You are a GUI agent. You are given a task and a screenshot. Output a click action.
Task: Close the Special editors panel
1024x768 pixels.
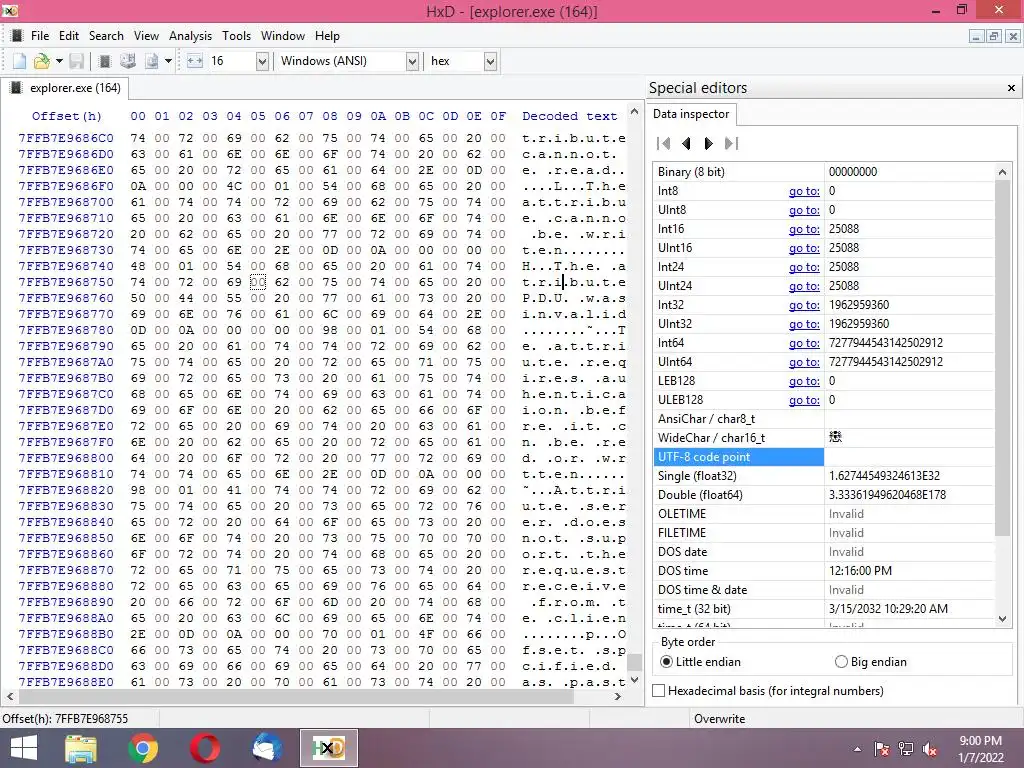click(x=1011, y=88)
